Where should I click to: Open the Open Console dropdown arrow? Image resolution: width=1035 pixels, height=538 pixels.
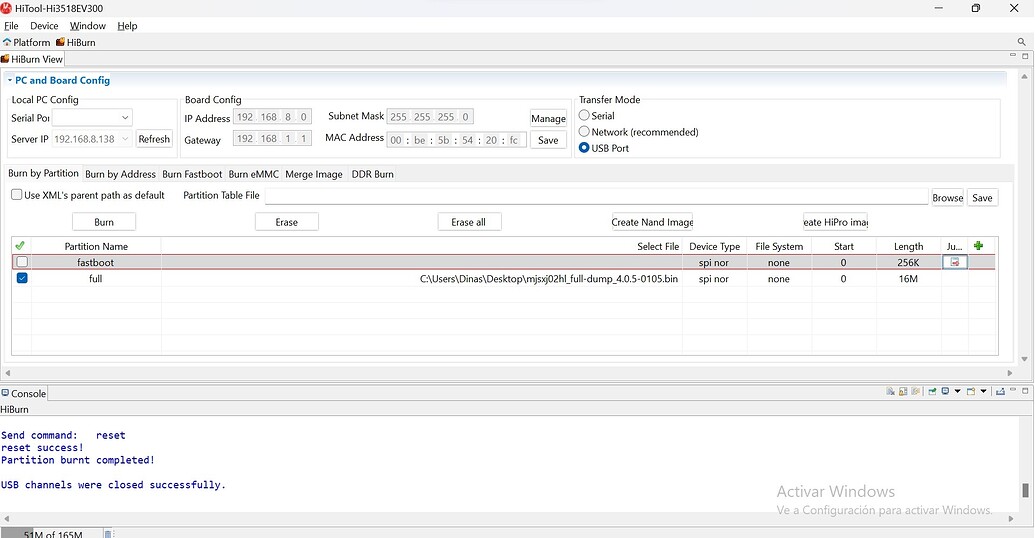(984, 391)
